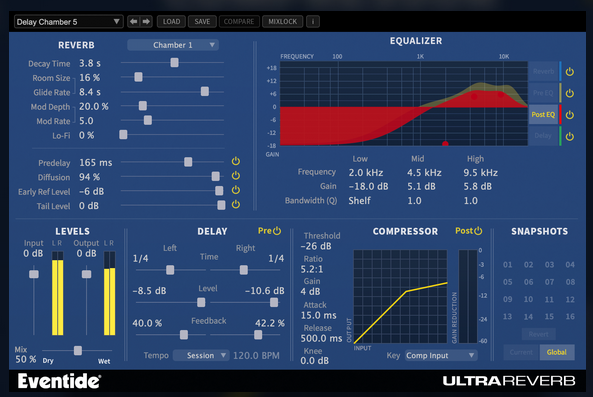
Task: Click the COMPARE button
Action: 239,22
